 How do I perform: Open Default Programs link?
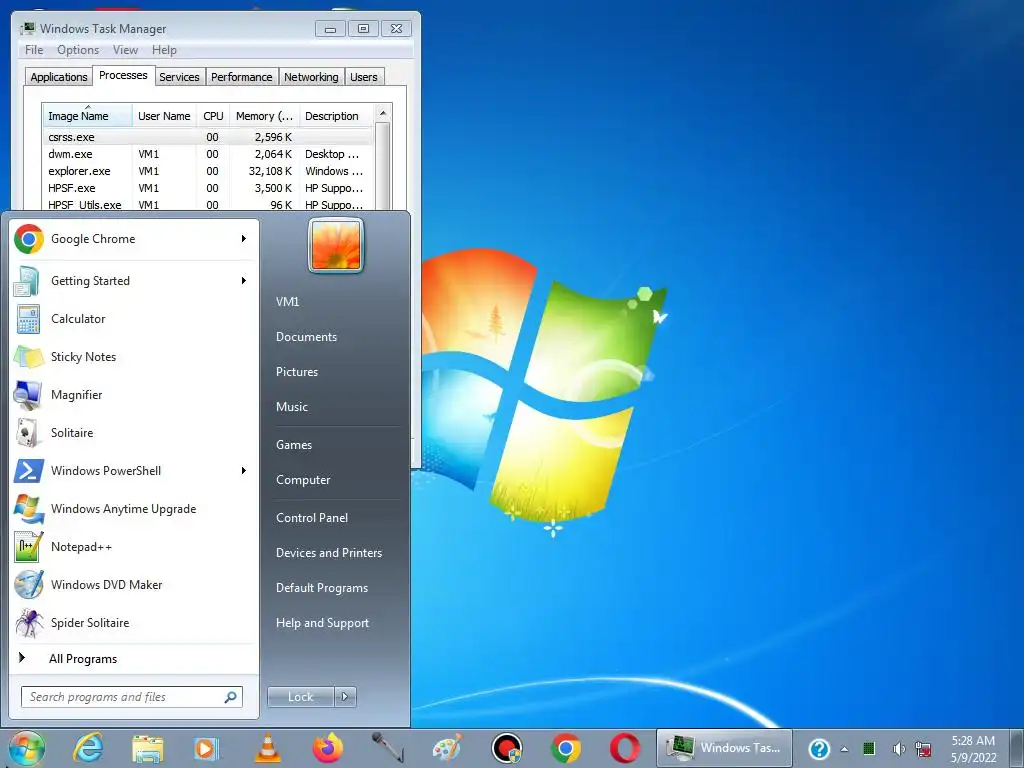(321, 588)
